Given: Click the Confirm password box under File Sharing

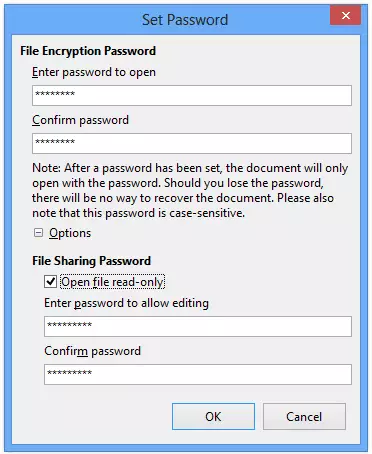Looking at the screenshot, I should pyautogui.click(x=198, y=374).
